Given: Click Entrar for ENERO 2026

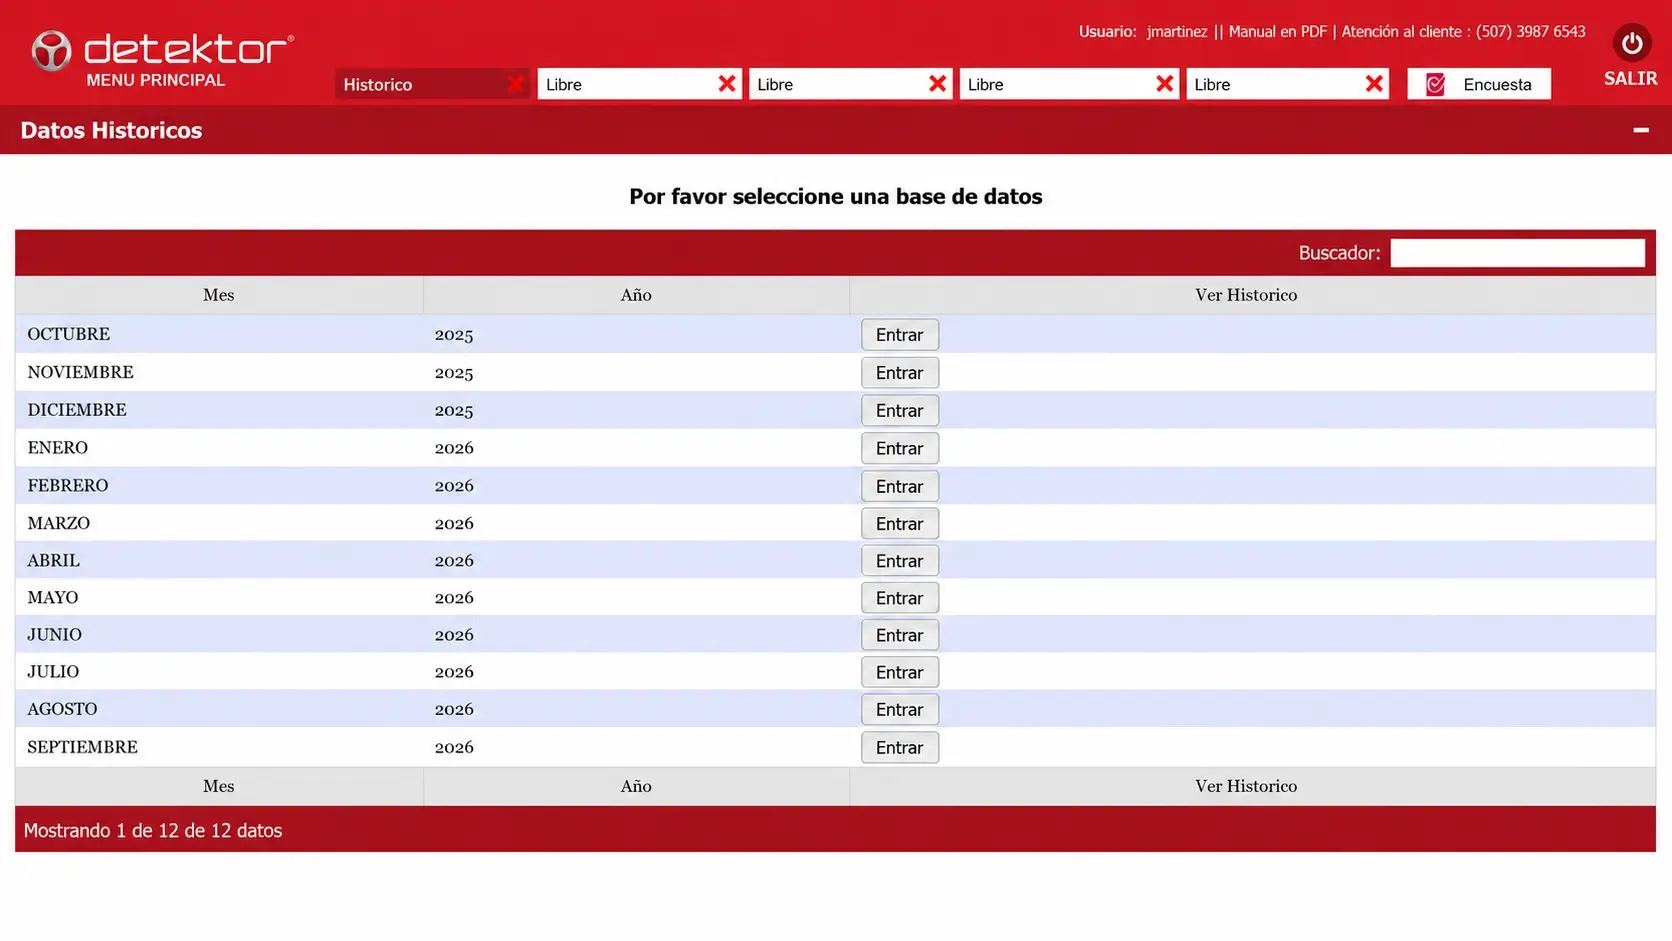Looking at the screenshot, I should point(900,449).
